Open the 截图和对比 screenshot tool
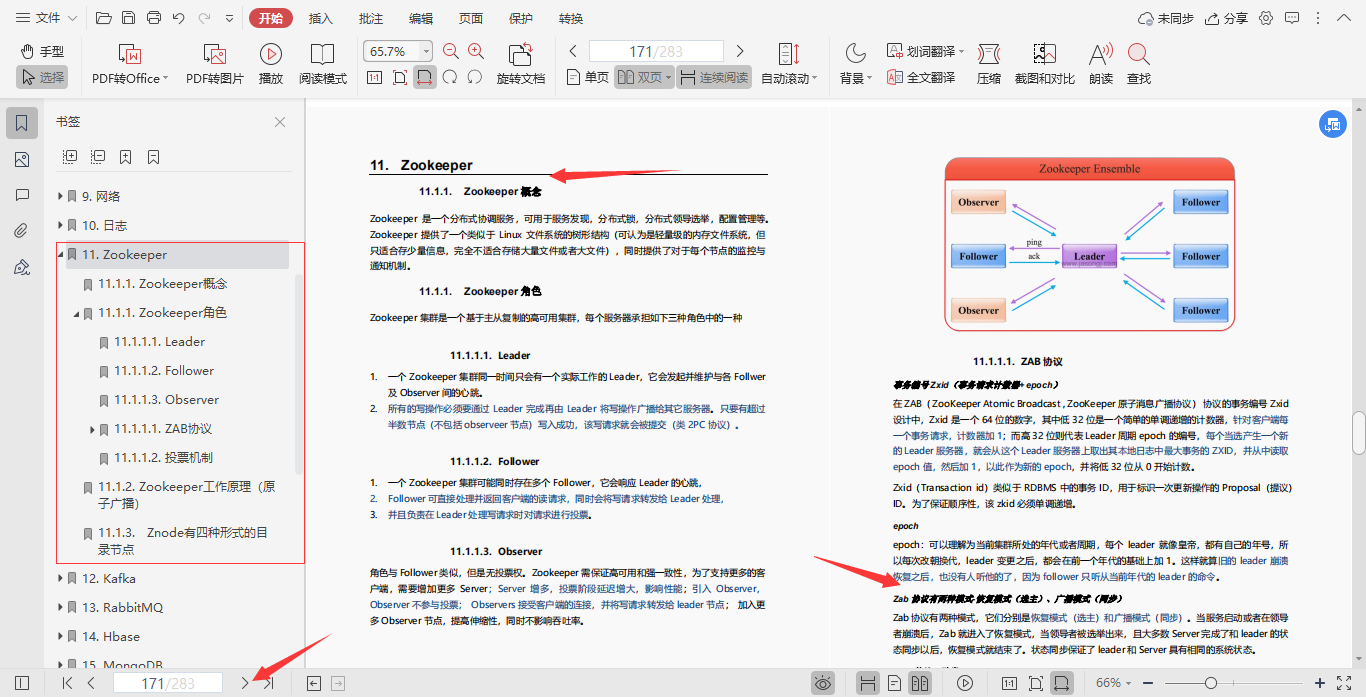Viewport: 1366px width, 697px height. click(x=1046, y=62)
